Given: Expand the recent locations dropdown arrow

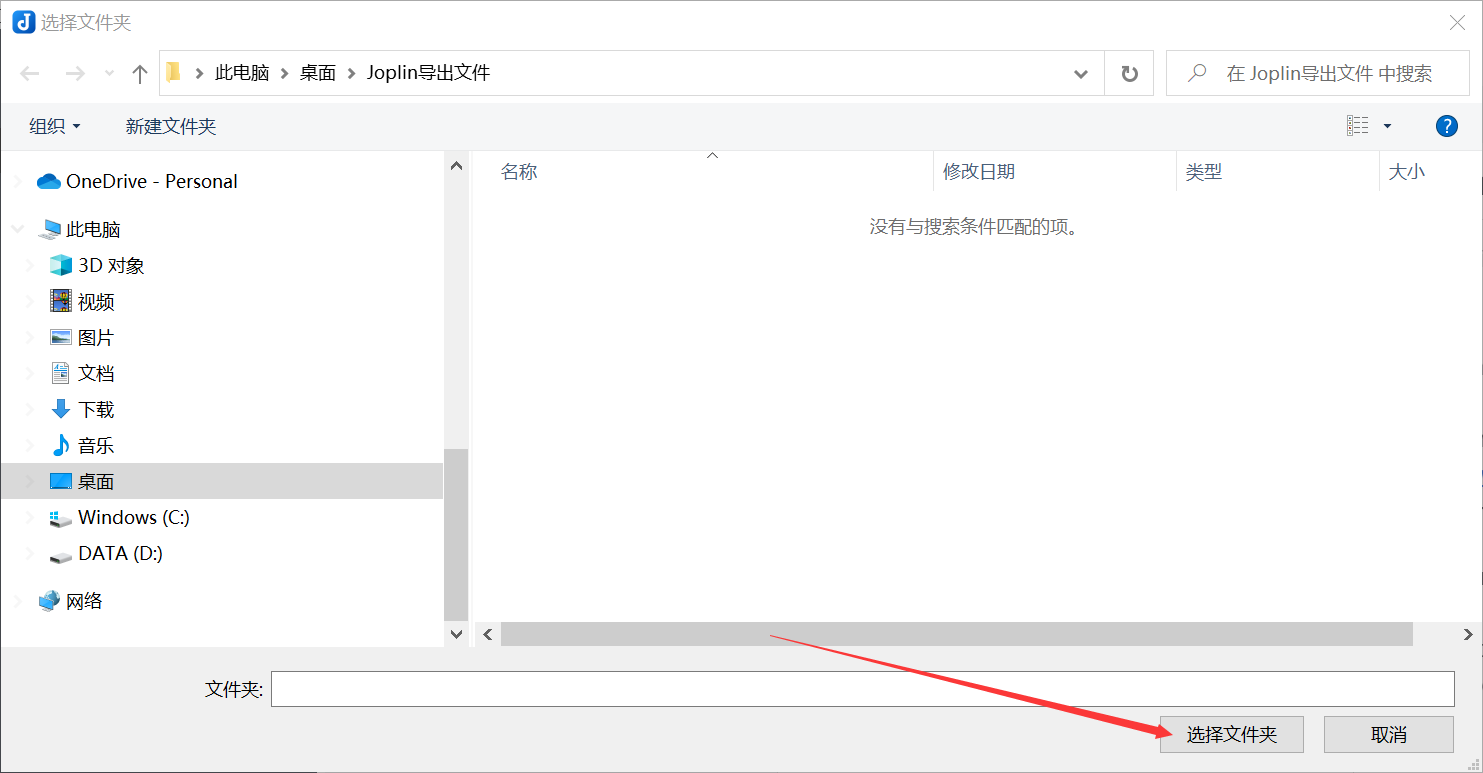Looking at the screenshot, I should 109,74.
